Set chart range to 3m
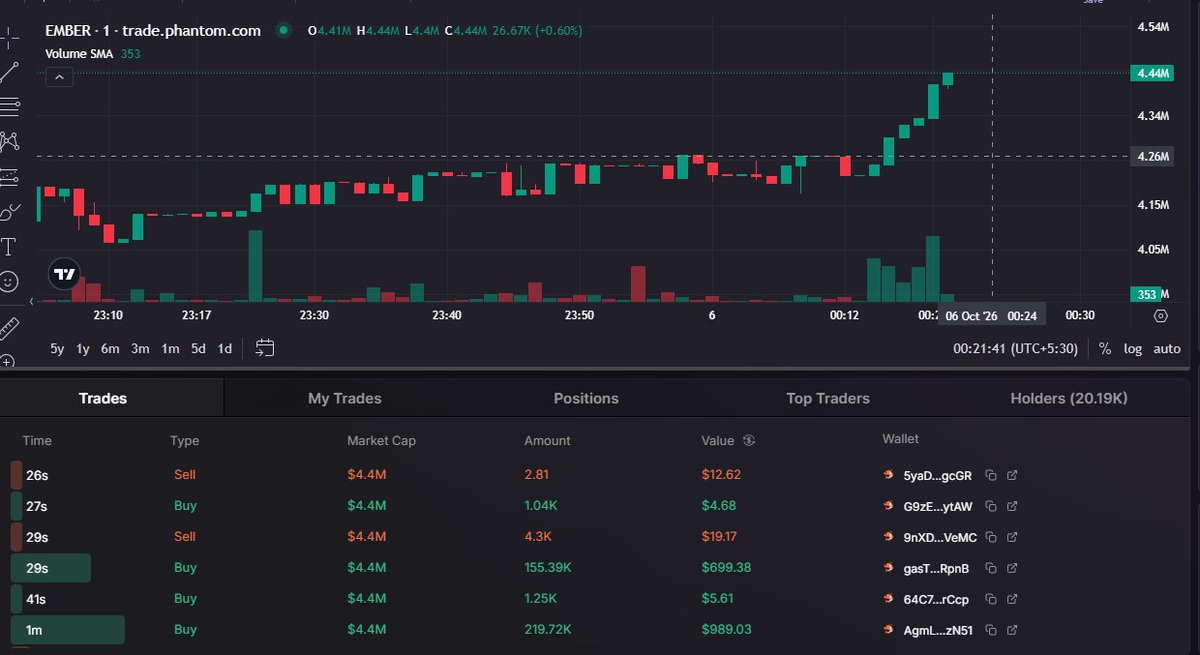 tap(140, 349)
